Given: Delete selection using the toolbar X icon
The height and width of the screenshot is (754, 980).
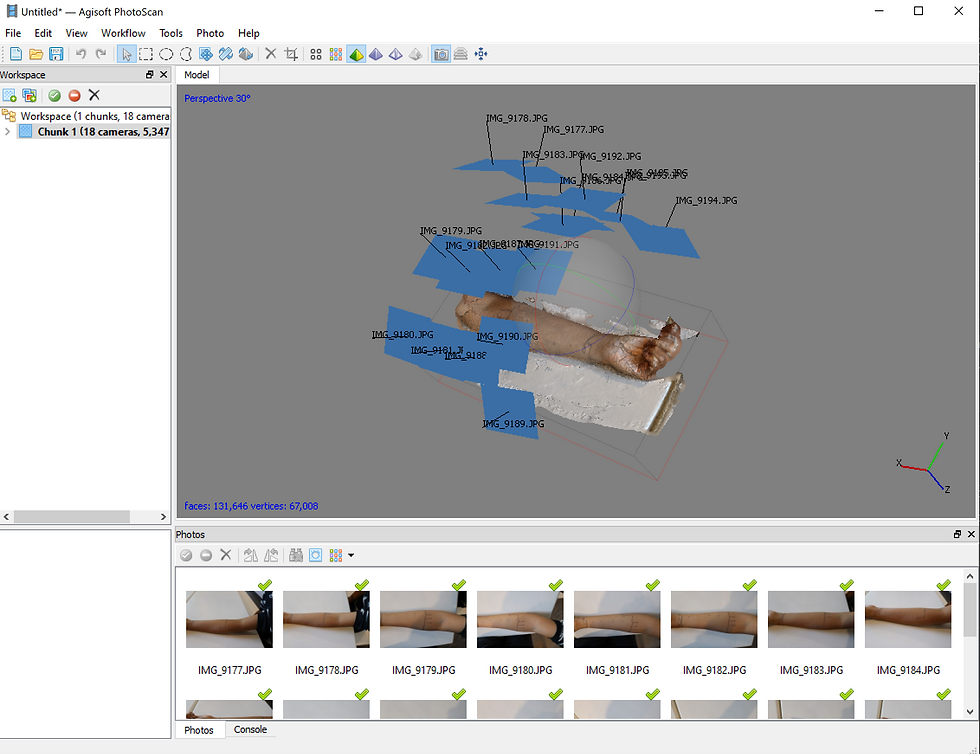Looking at the screenshot, I should coord(271,54).
